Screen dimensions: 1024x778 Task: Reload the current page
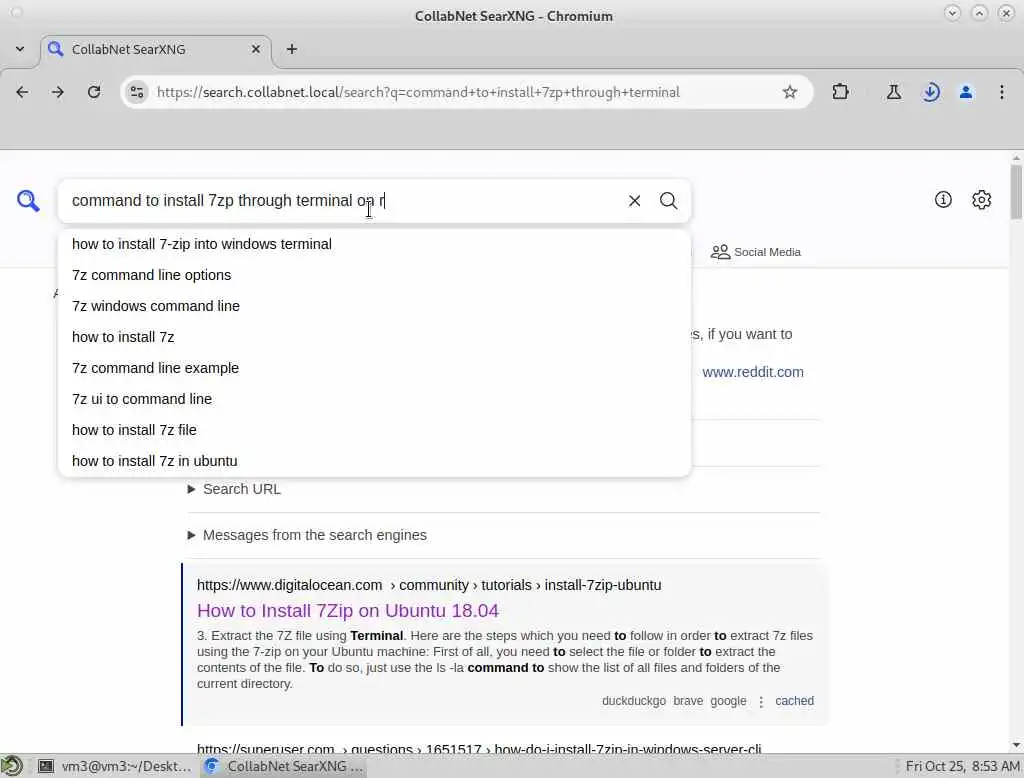94,92
